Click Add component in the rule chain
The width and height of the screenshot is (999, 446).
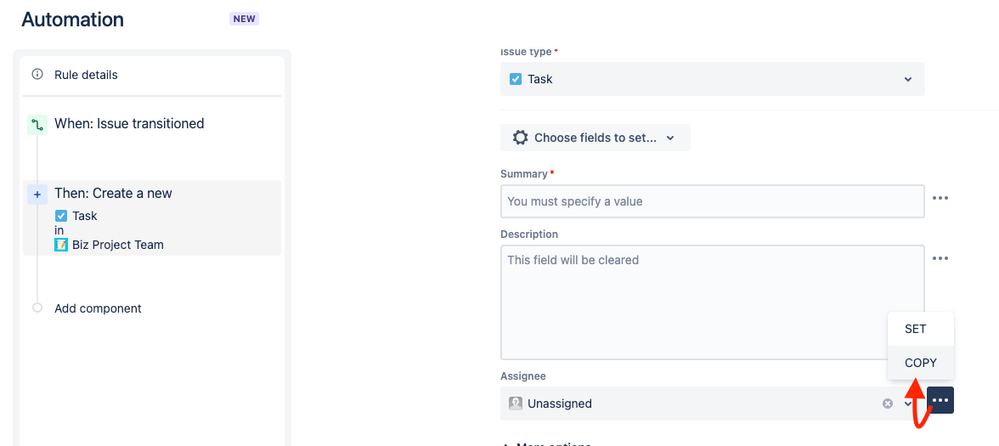(x=98, y=308)
